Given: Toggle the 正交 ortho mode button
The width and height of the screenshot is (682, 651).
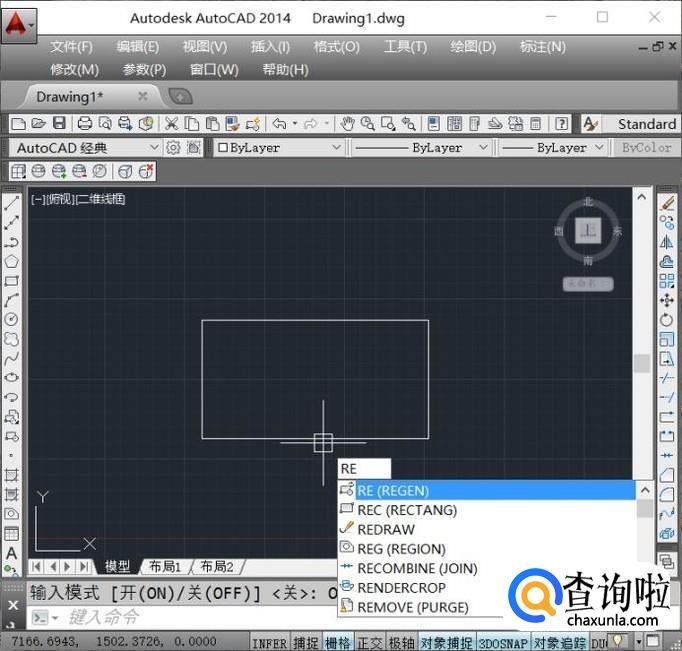Looking at the screenshot, I should pyautogui.click(x=369, y=643).
